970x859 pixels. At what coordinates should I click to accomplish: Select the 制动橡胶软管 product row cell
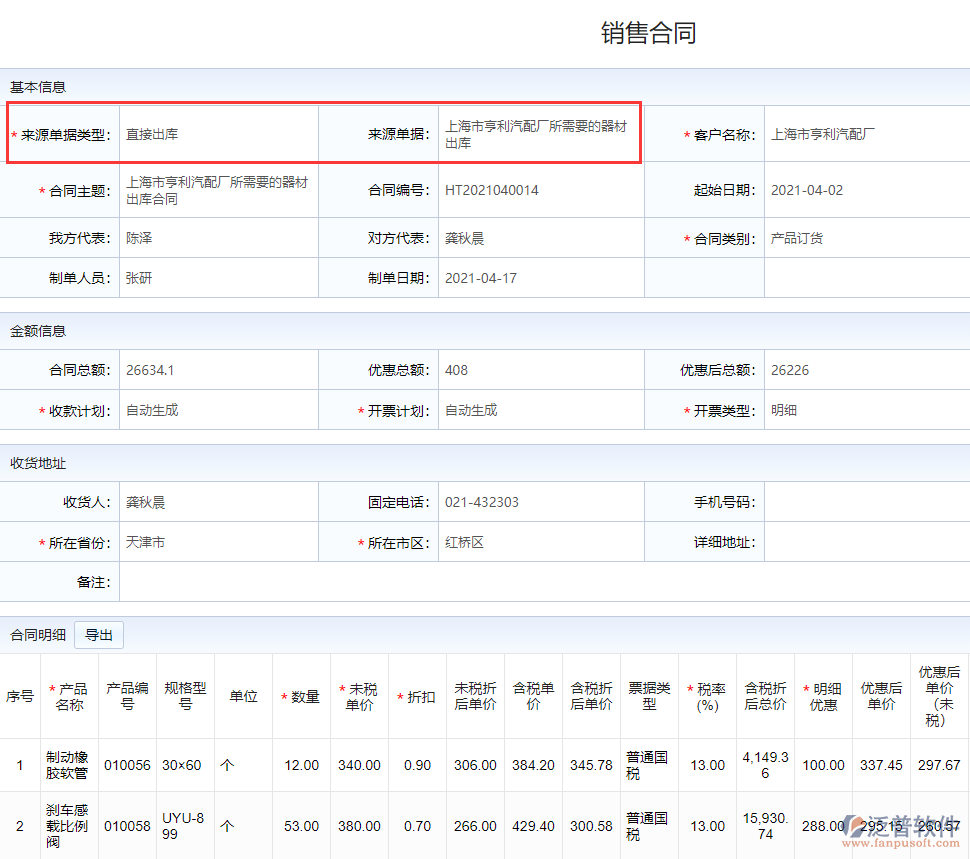click(x=67, y=765)
